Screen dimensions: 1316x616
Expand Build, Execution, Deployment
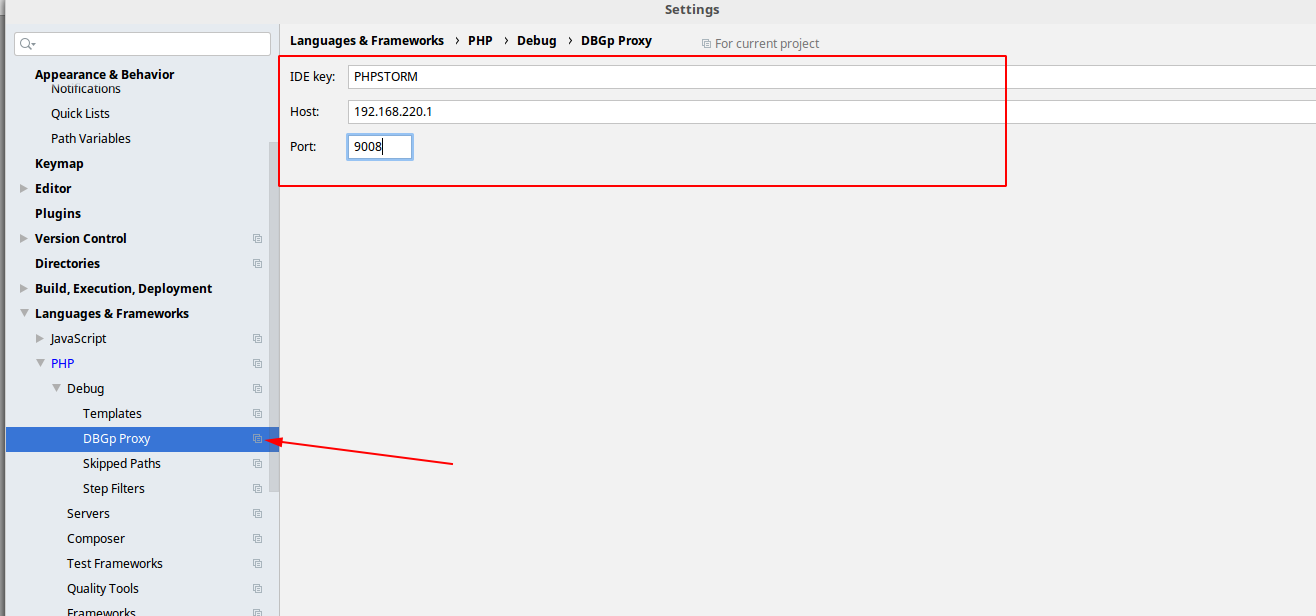(x=23, y=288)
